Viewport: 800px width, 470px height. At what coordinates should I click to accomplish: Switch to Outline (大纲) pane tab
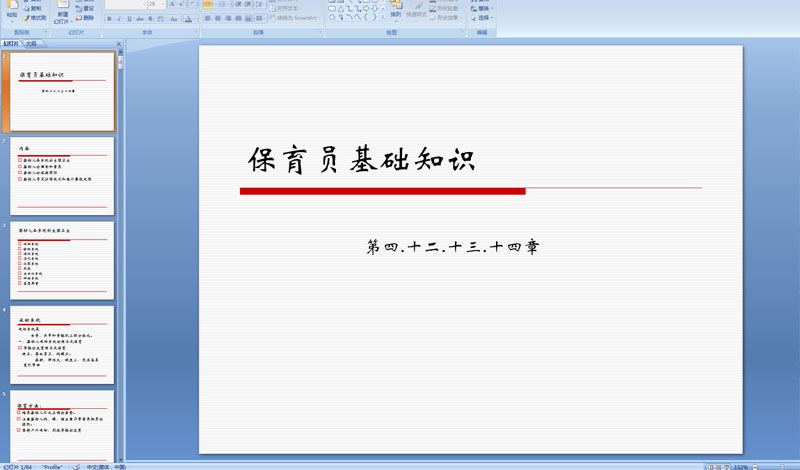32,43
